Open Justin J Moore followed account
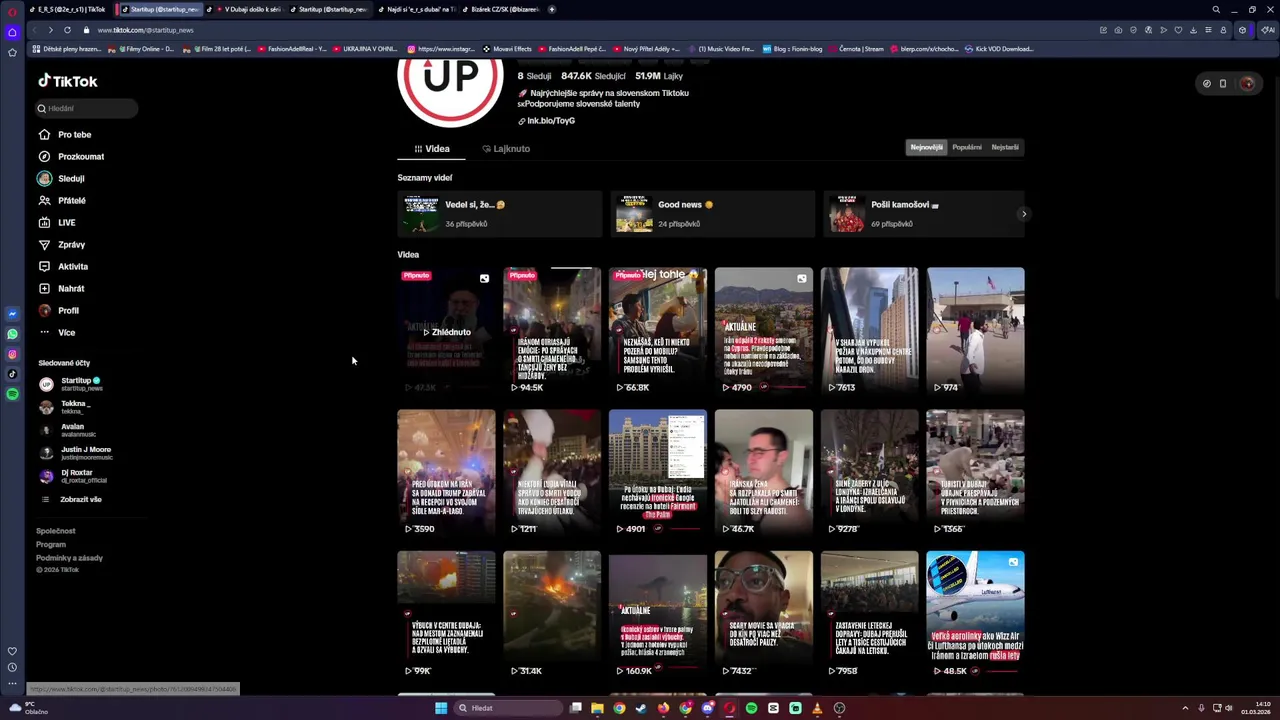This screenshot has width=1280, height=720. [x=75, y=453]
